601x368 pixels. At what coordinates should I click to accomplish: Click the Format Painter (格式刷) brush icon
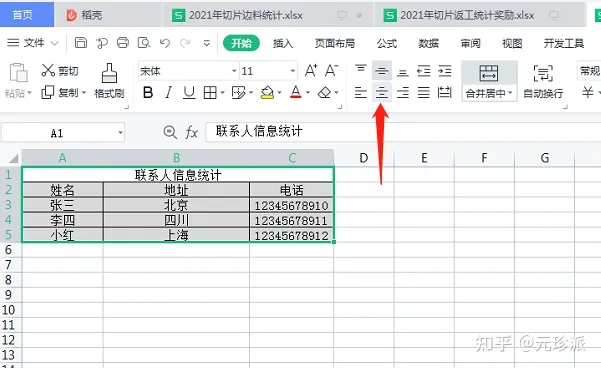[109, 73]
